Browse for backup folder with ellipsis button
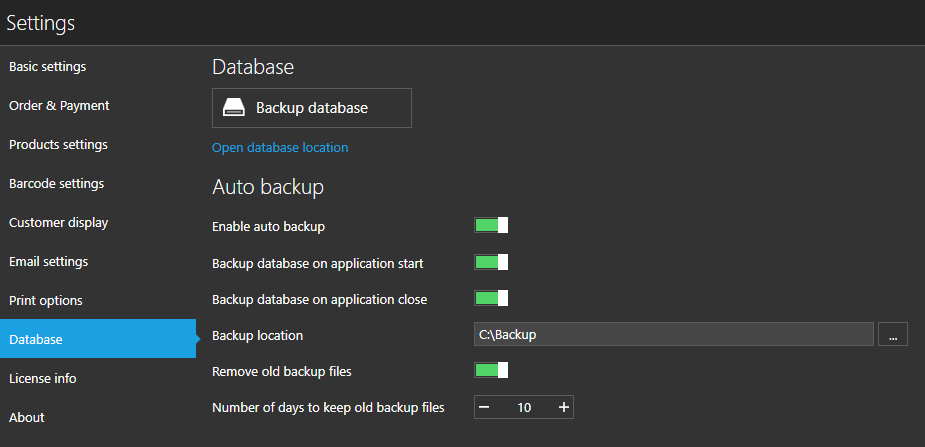The width and height of the screenshot is (925, 447). pyautogui.click(x=892, y=335)
